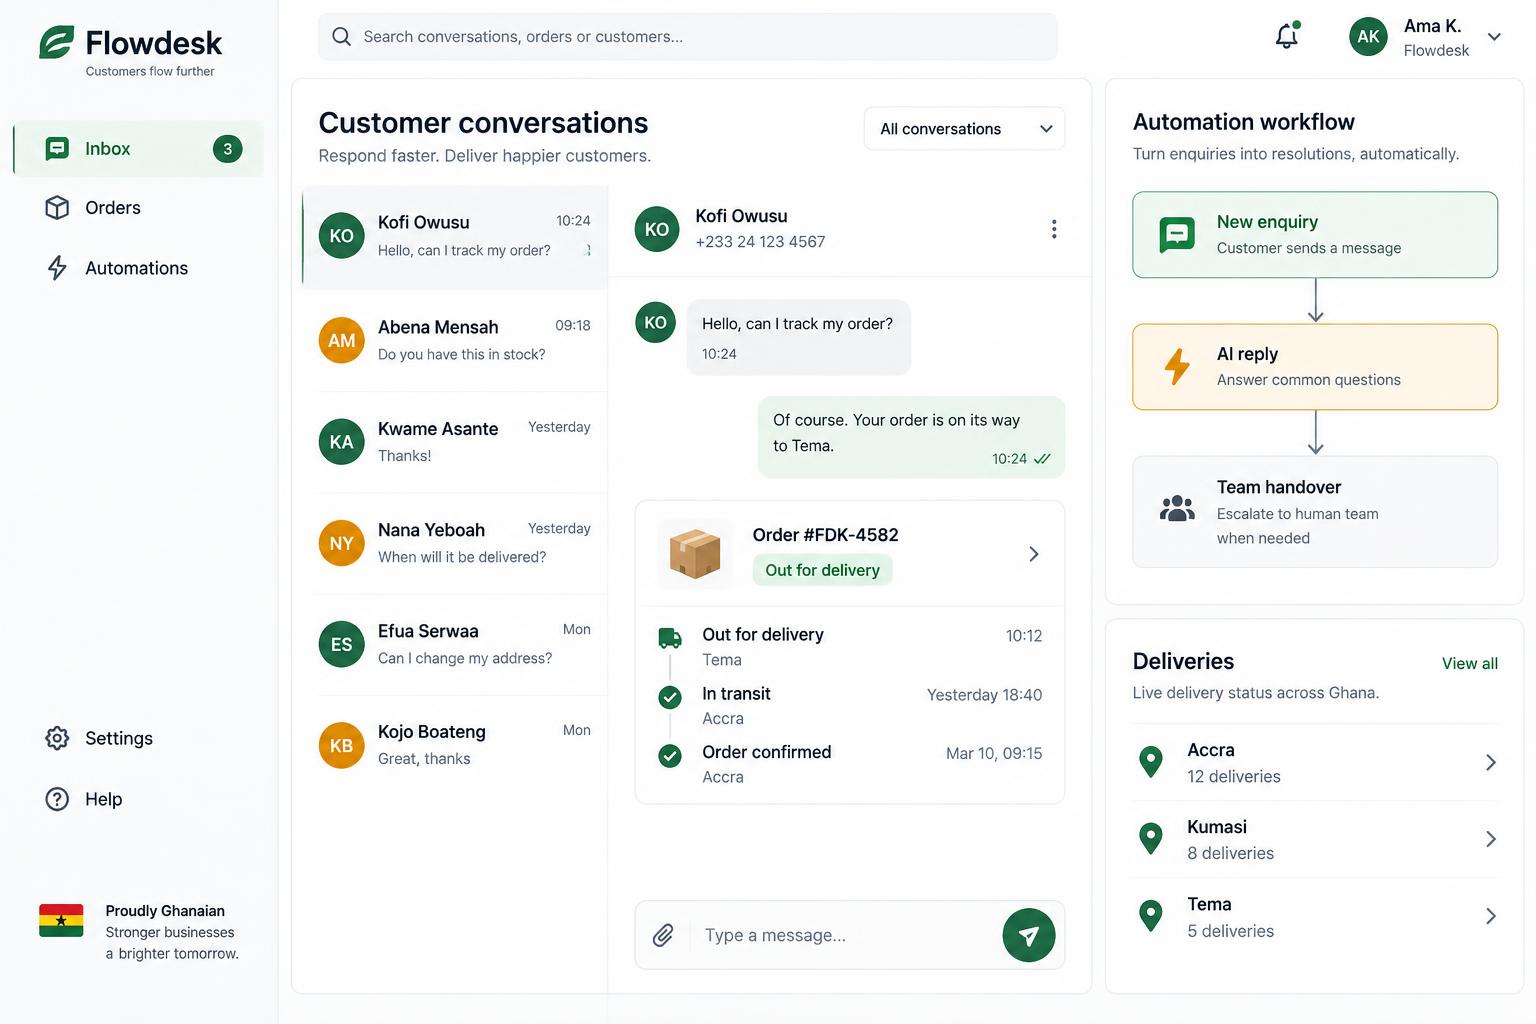Open Efua Serwaa conversation
The width and height of the screenshot is (1536, 1024).
[x=455, y=644]
